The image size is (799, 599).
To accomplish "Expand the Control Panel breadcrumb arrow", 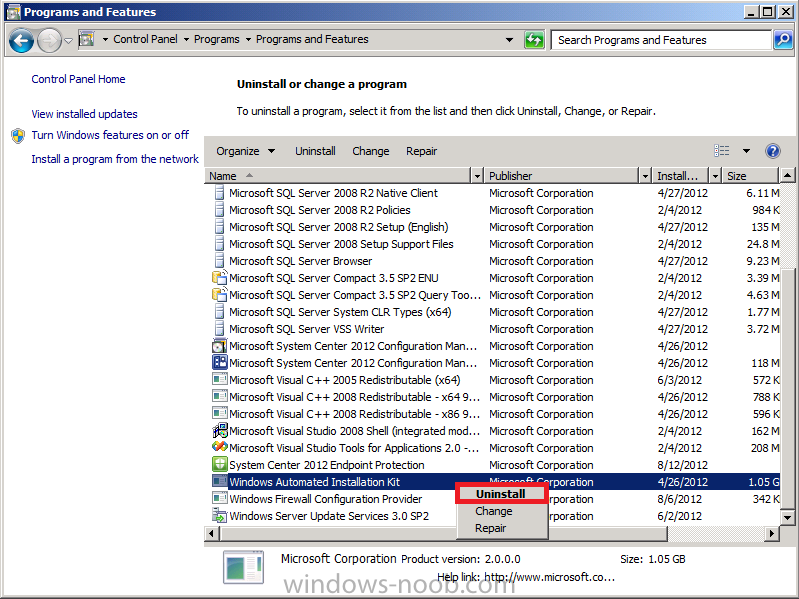I will tap(186, 39).
